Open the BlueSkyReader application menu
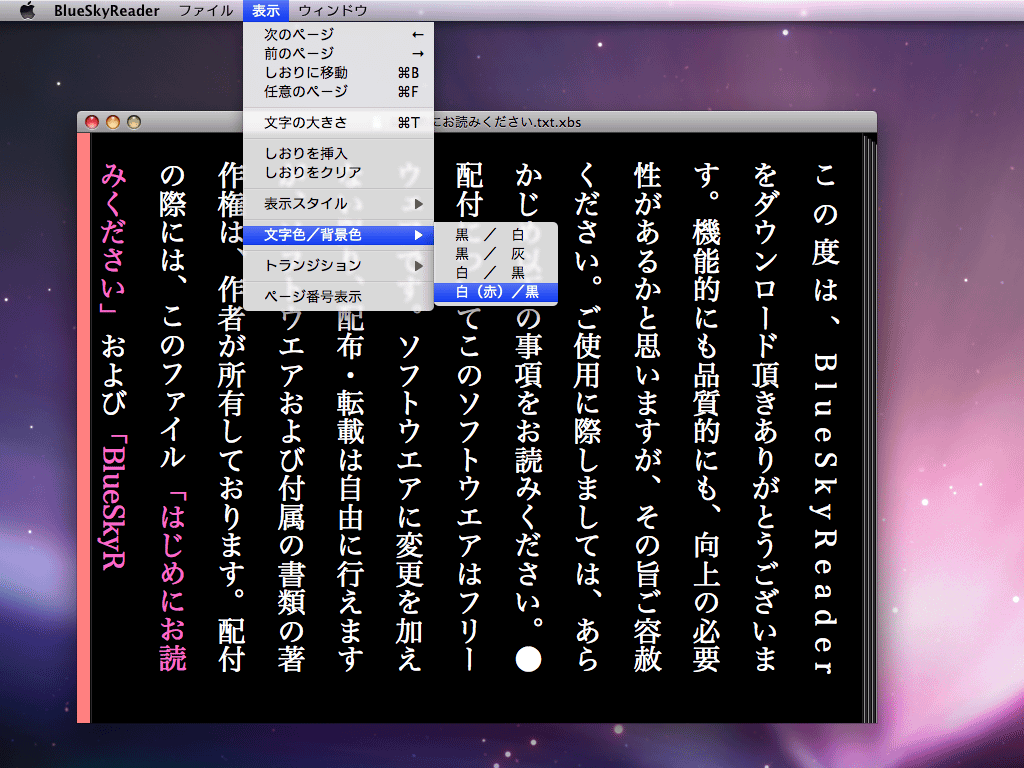This screenshot has width=1024, height=768. point(106,10)
